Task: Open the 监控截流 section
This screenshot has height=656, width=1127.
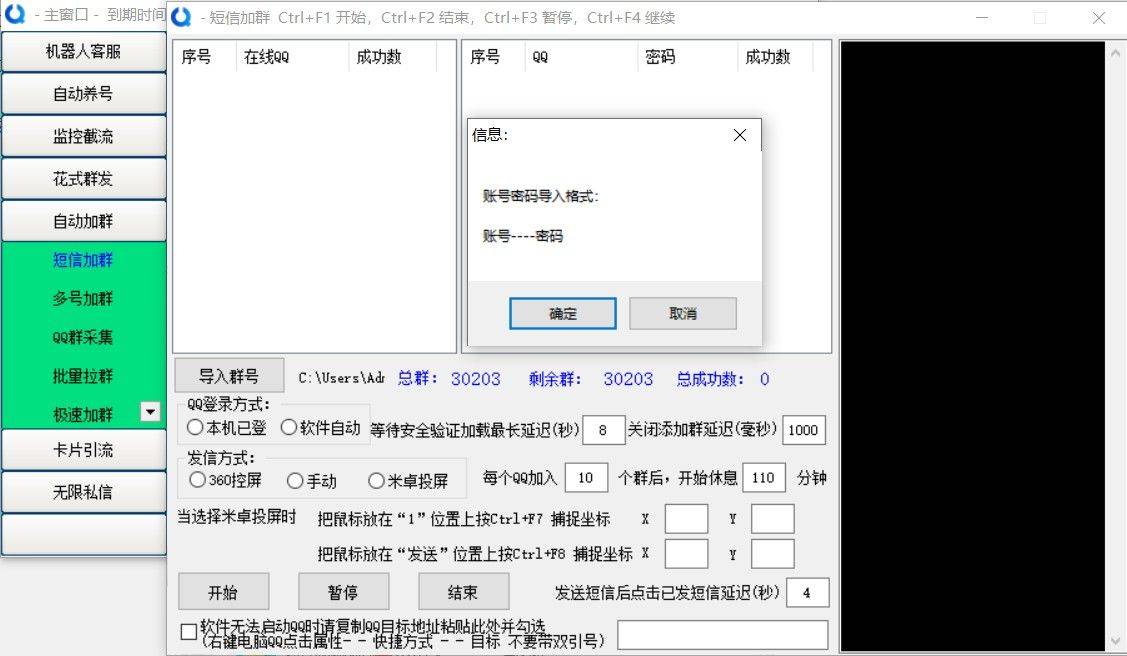Action: (x=83, y=137)
